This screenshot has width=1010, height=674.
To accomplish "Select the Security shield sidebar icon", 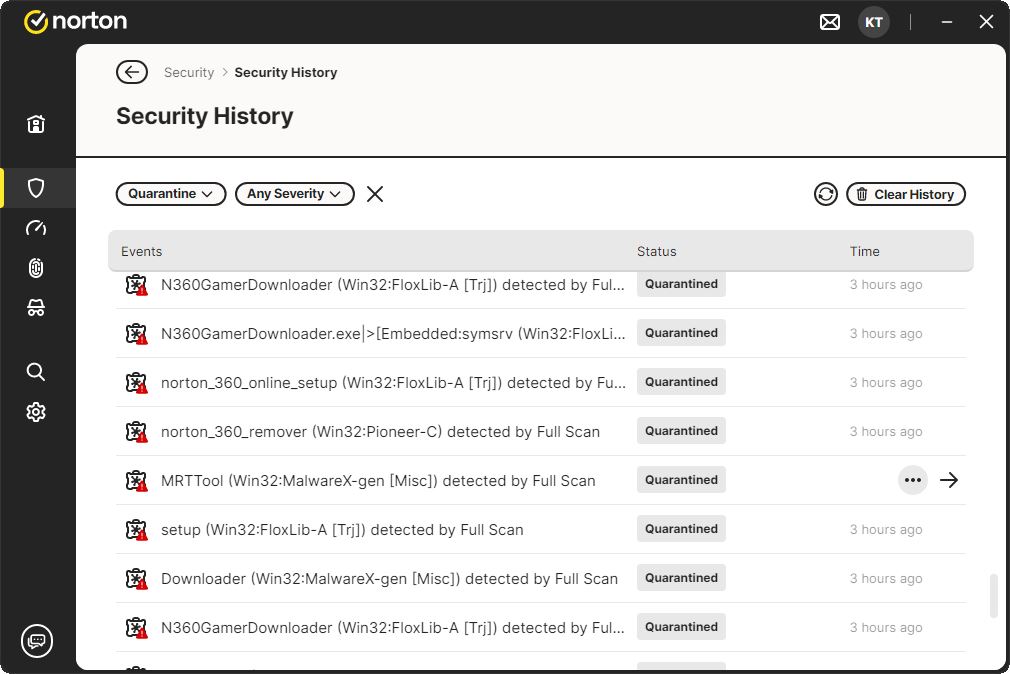I will [x=36, y=188].
